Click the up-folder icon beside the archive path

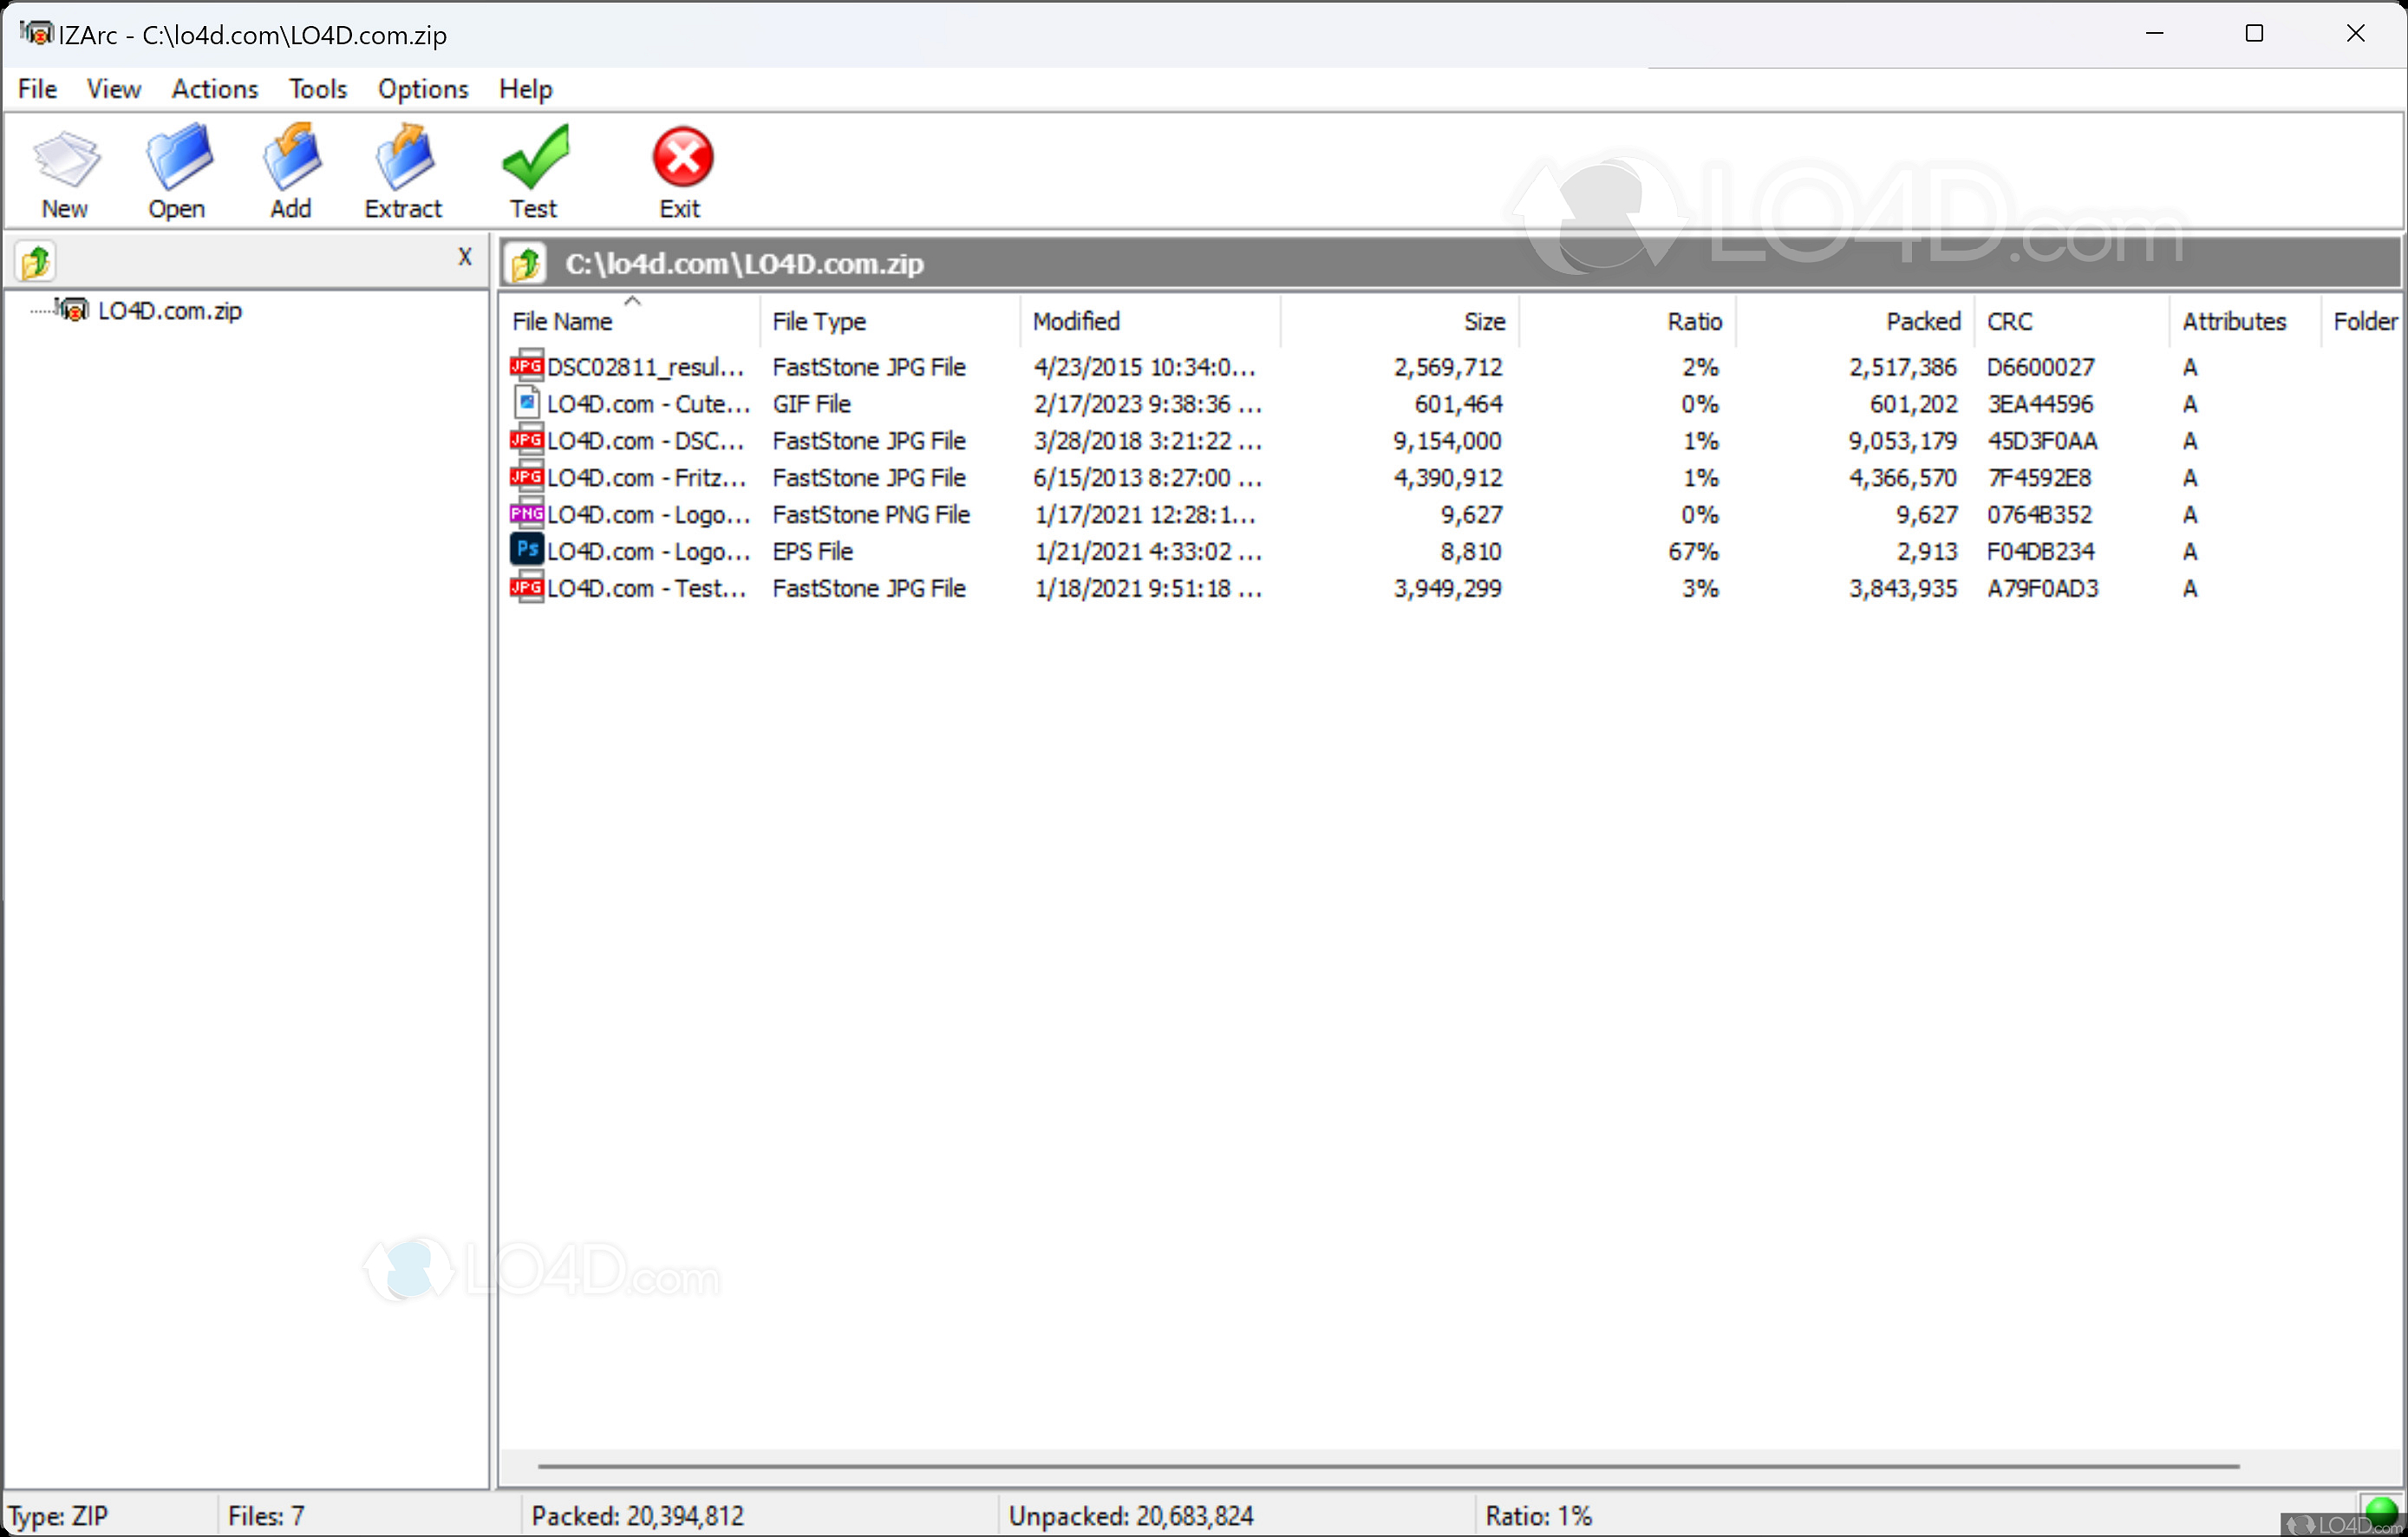tap(526, 264)
